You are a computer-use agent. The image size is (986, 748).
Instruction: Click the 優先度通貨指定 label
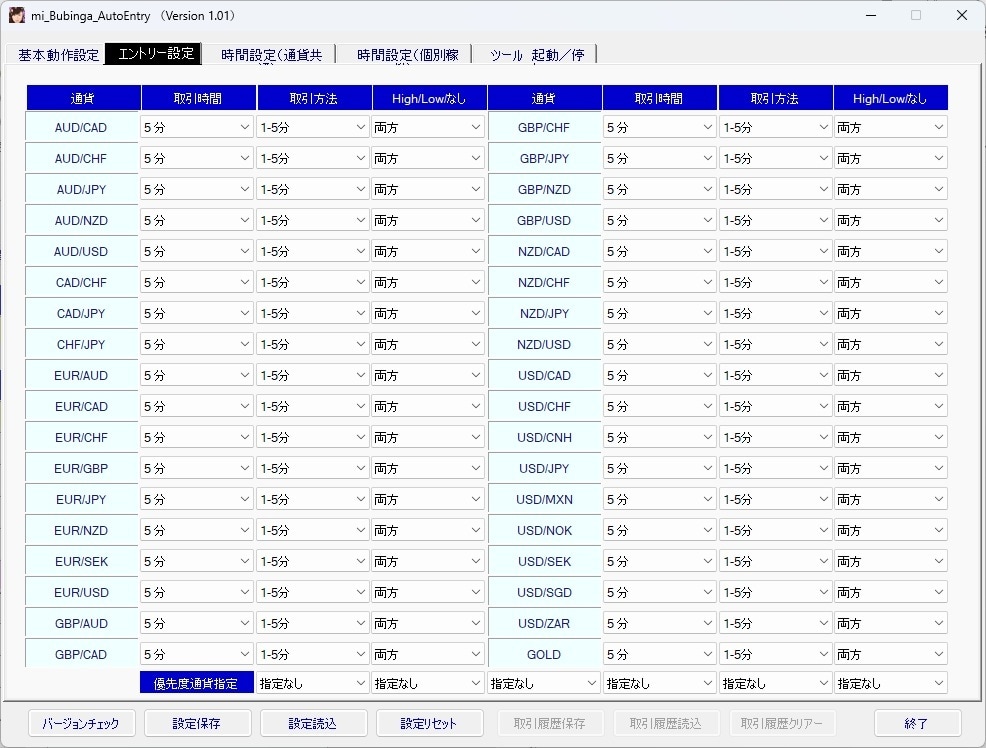coord(196,683)
